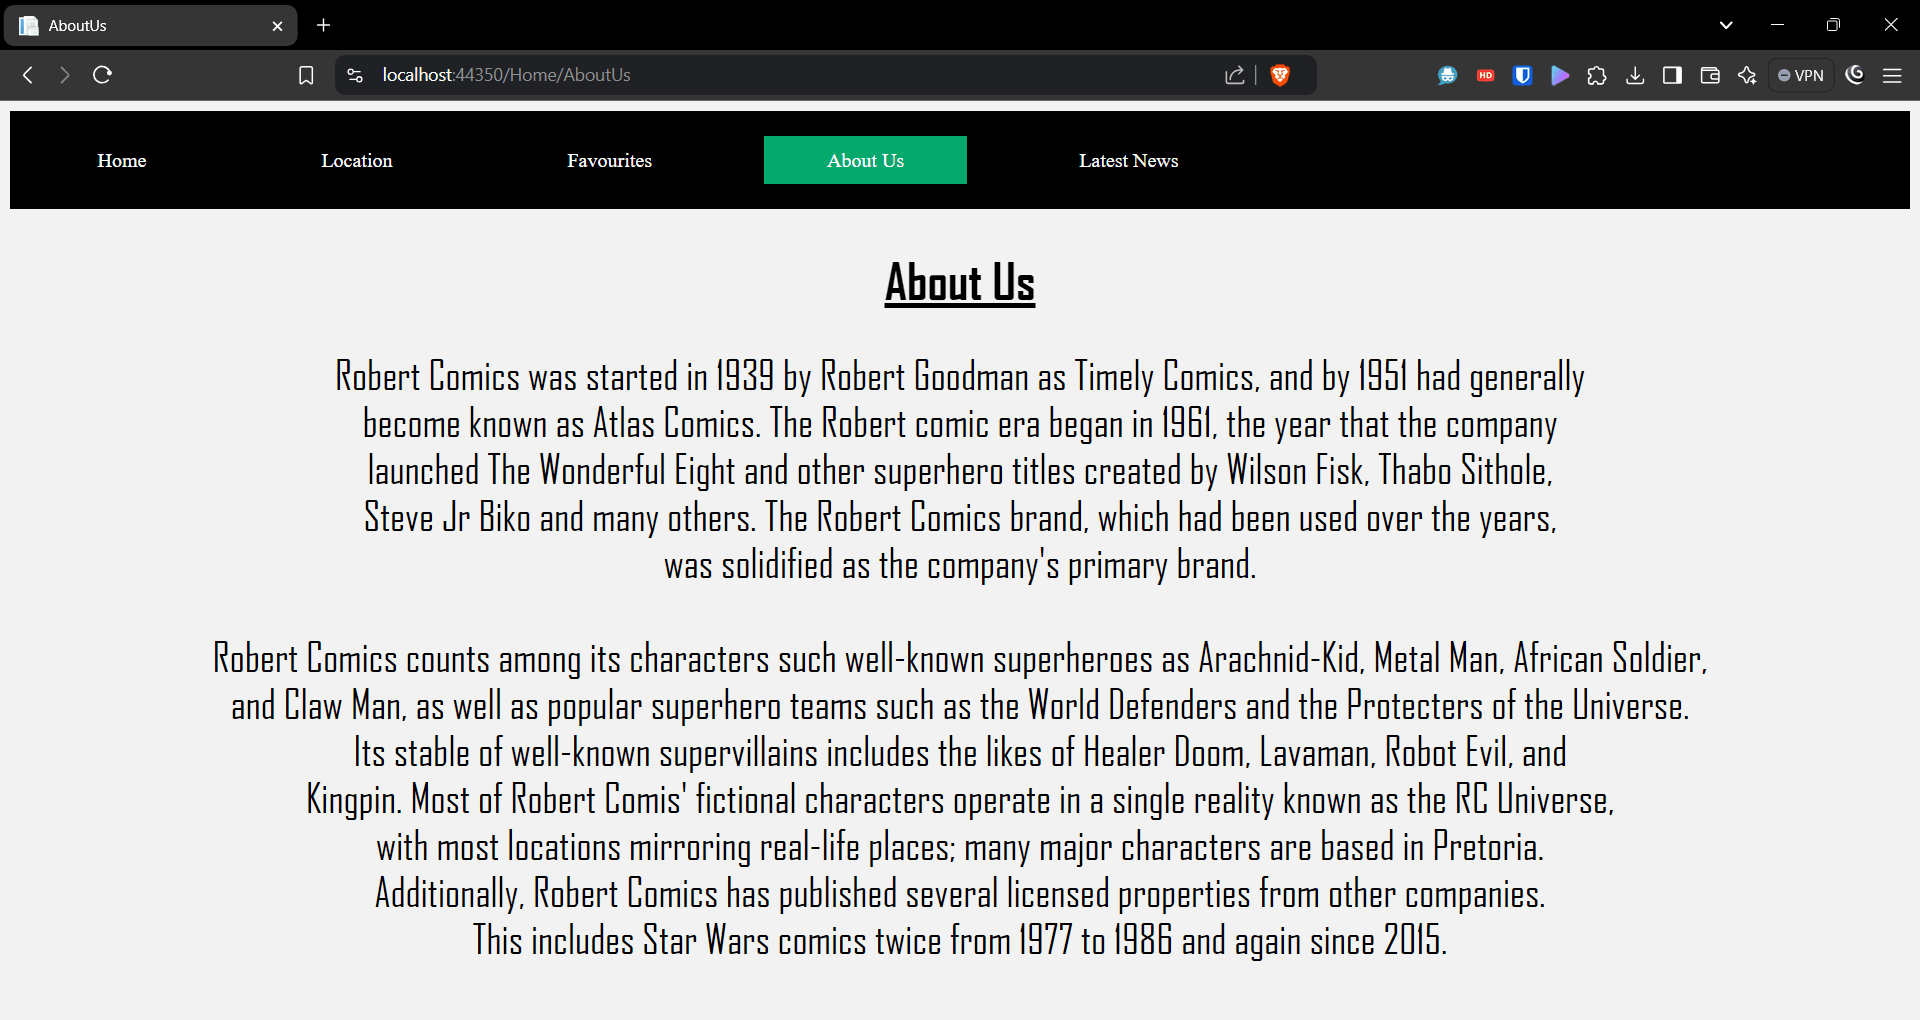The height and width of the screenshot is (1020, 1920).
Task: Select the Latest News menu item
Action: point(1128,160)
